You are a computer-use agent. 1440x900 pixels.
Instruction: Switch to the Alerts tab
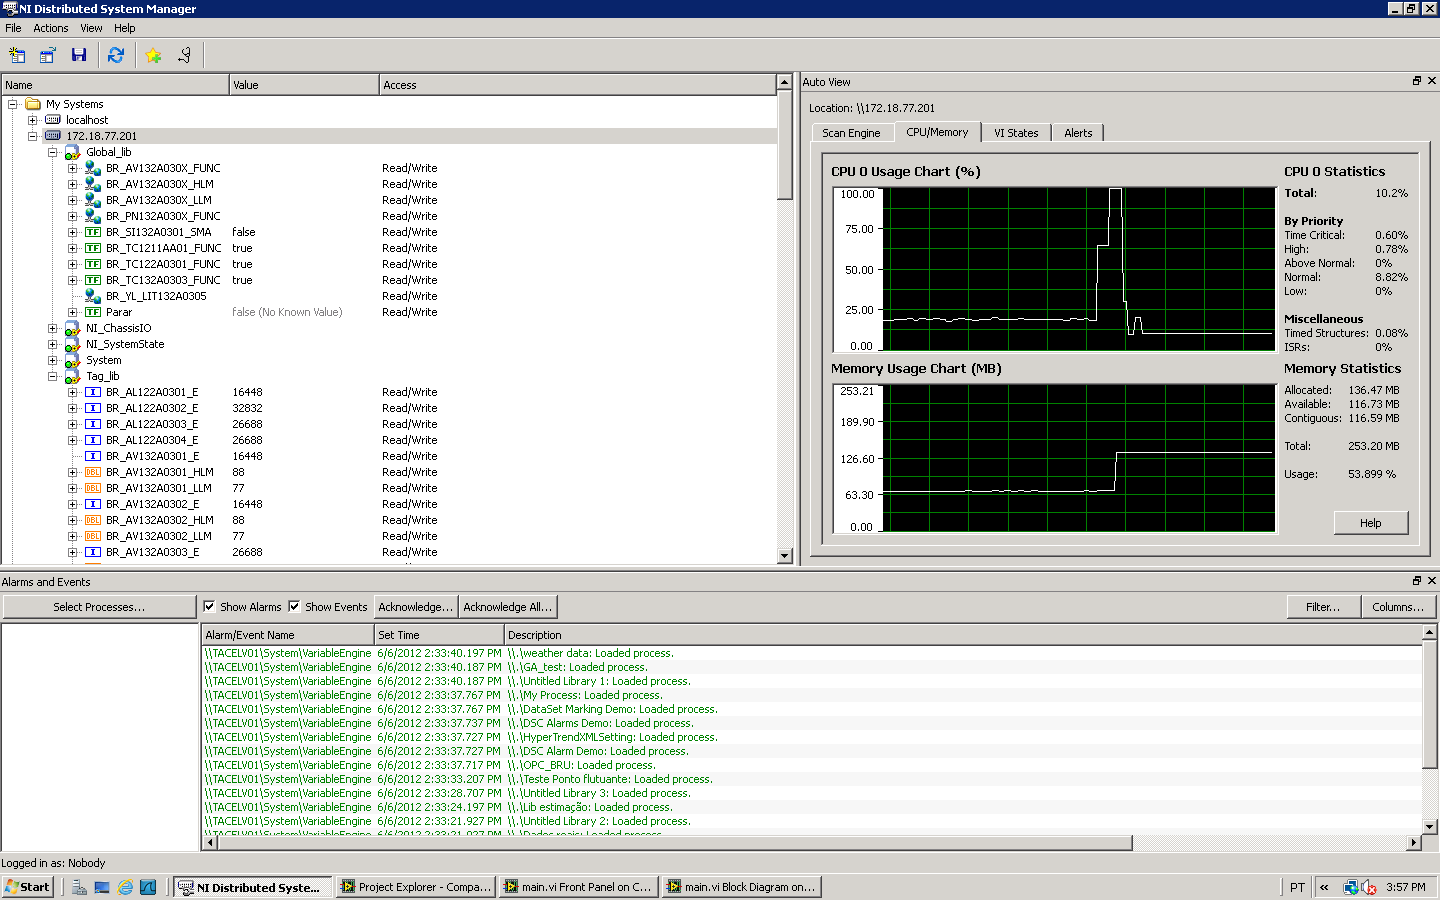1078,133
